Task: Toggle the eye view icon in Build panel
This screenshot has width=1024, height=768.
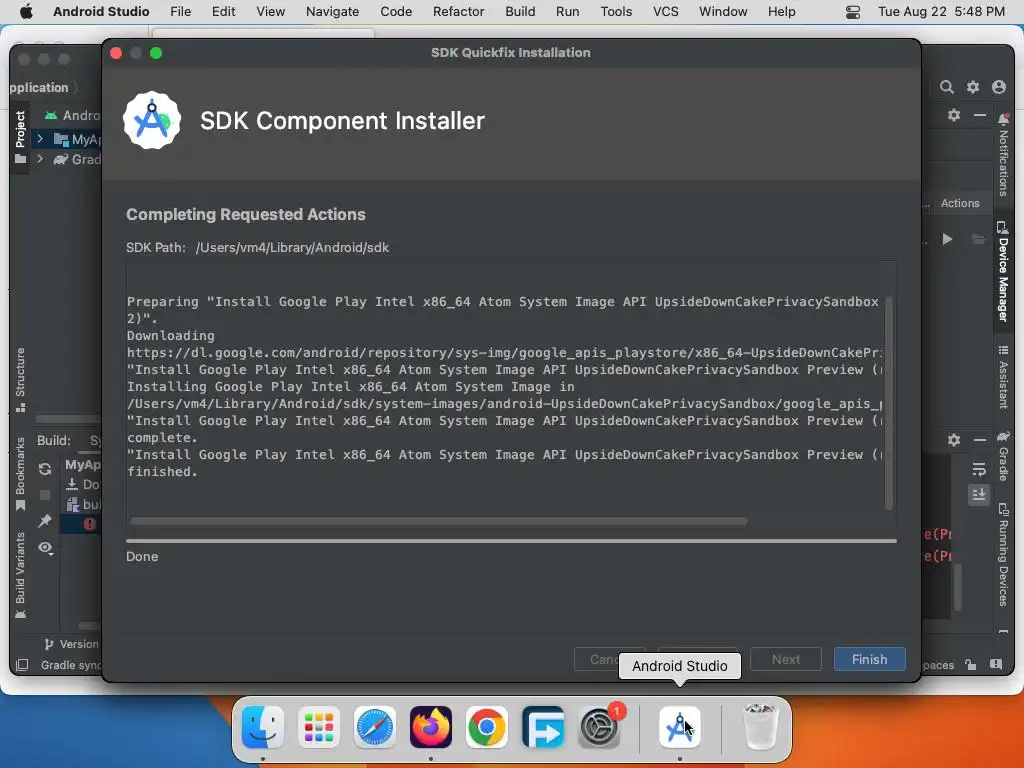Action: coord(44,547)
